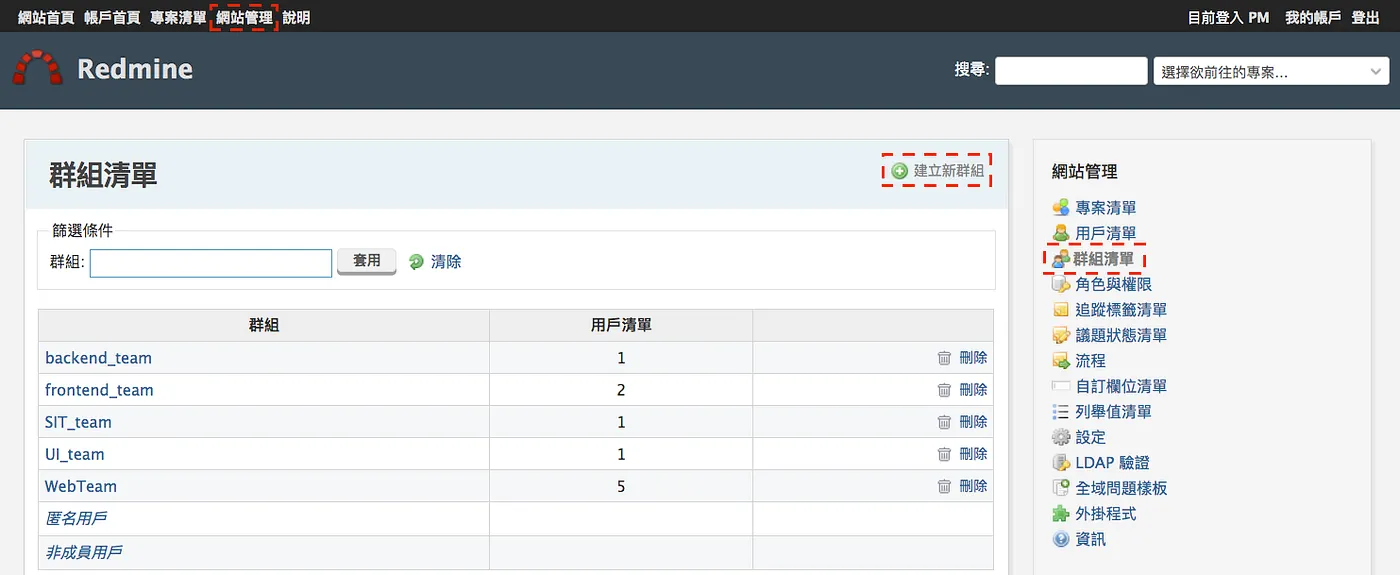Screen dimensions: 1400x575
Task: Click the trash icon in WebTeam row
Action: [x=944, y=486]
